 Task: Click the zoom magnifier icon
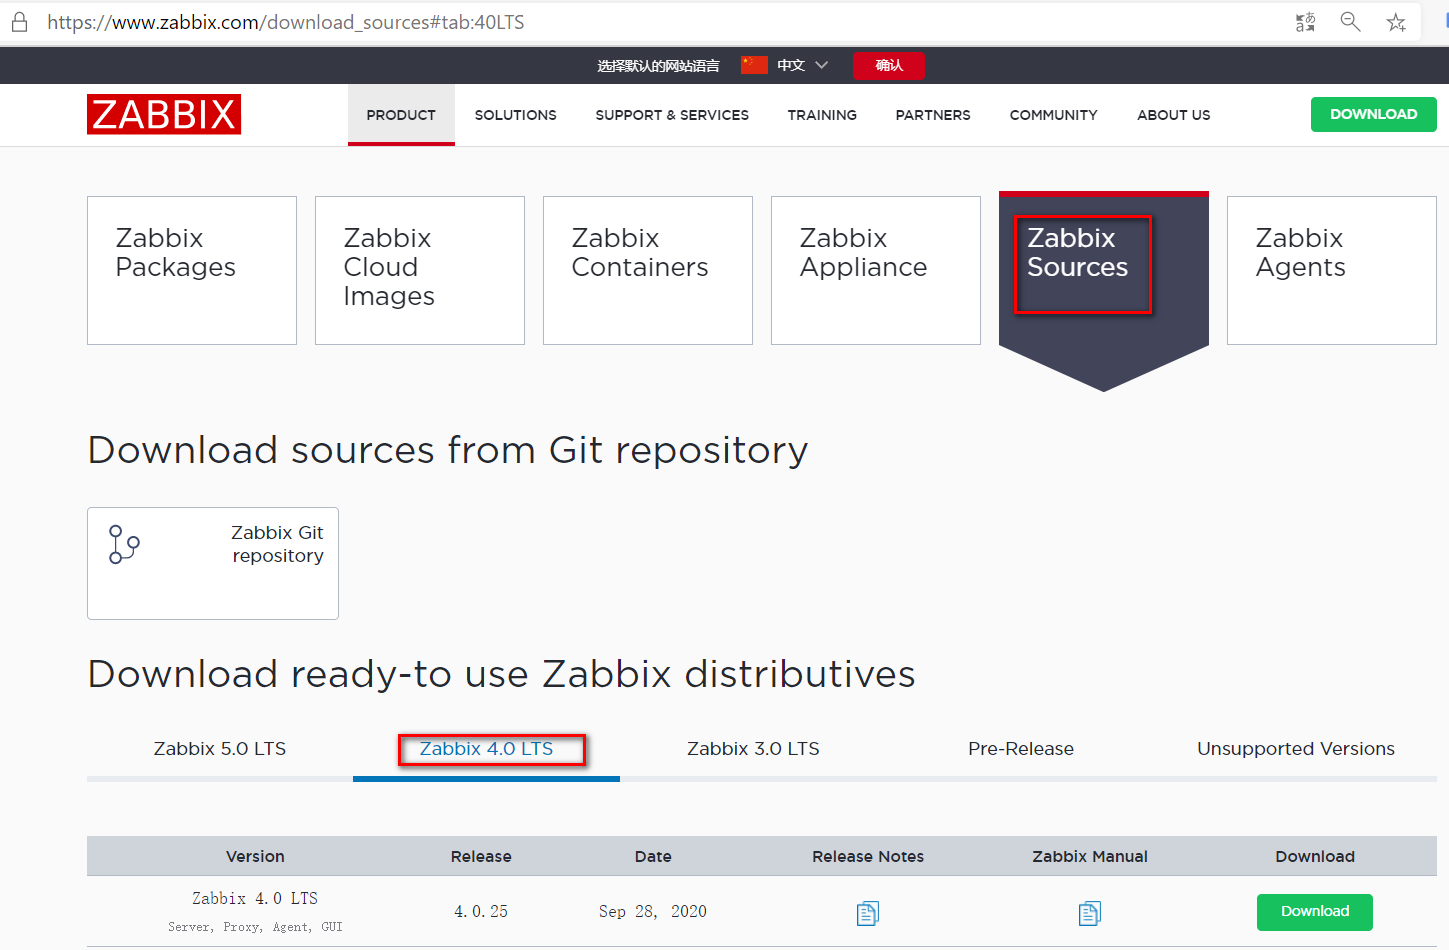tap(1350, 22)
